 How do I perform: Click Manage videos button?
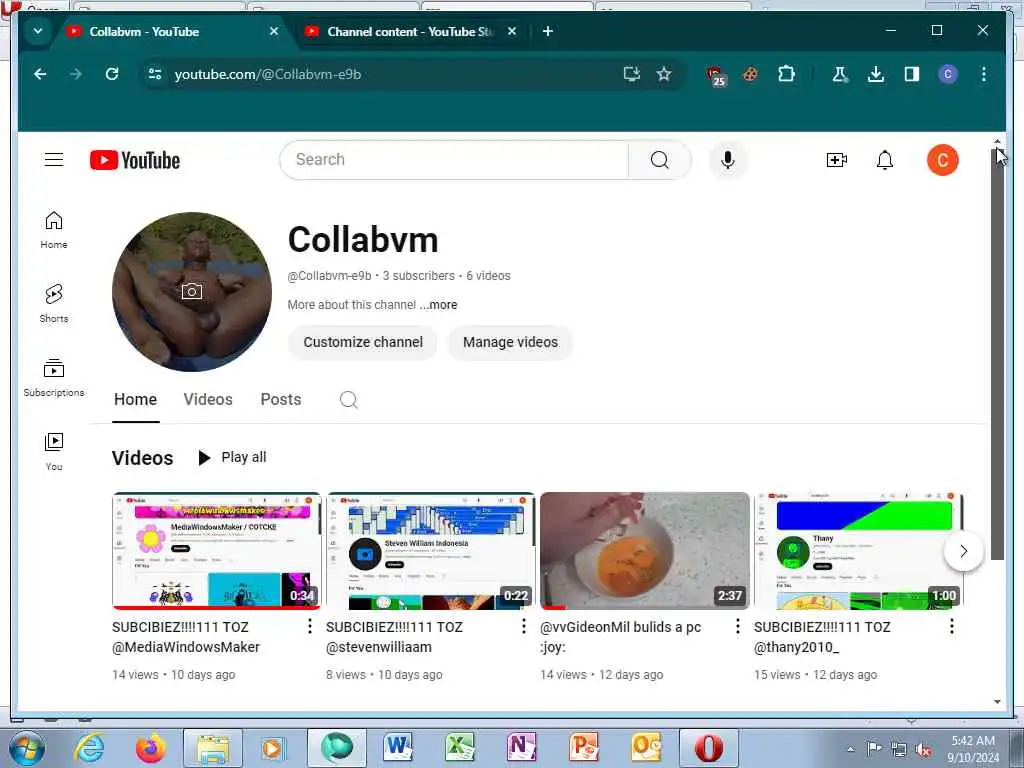[511, 342]
